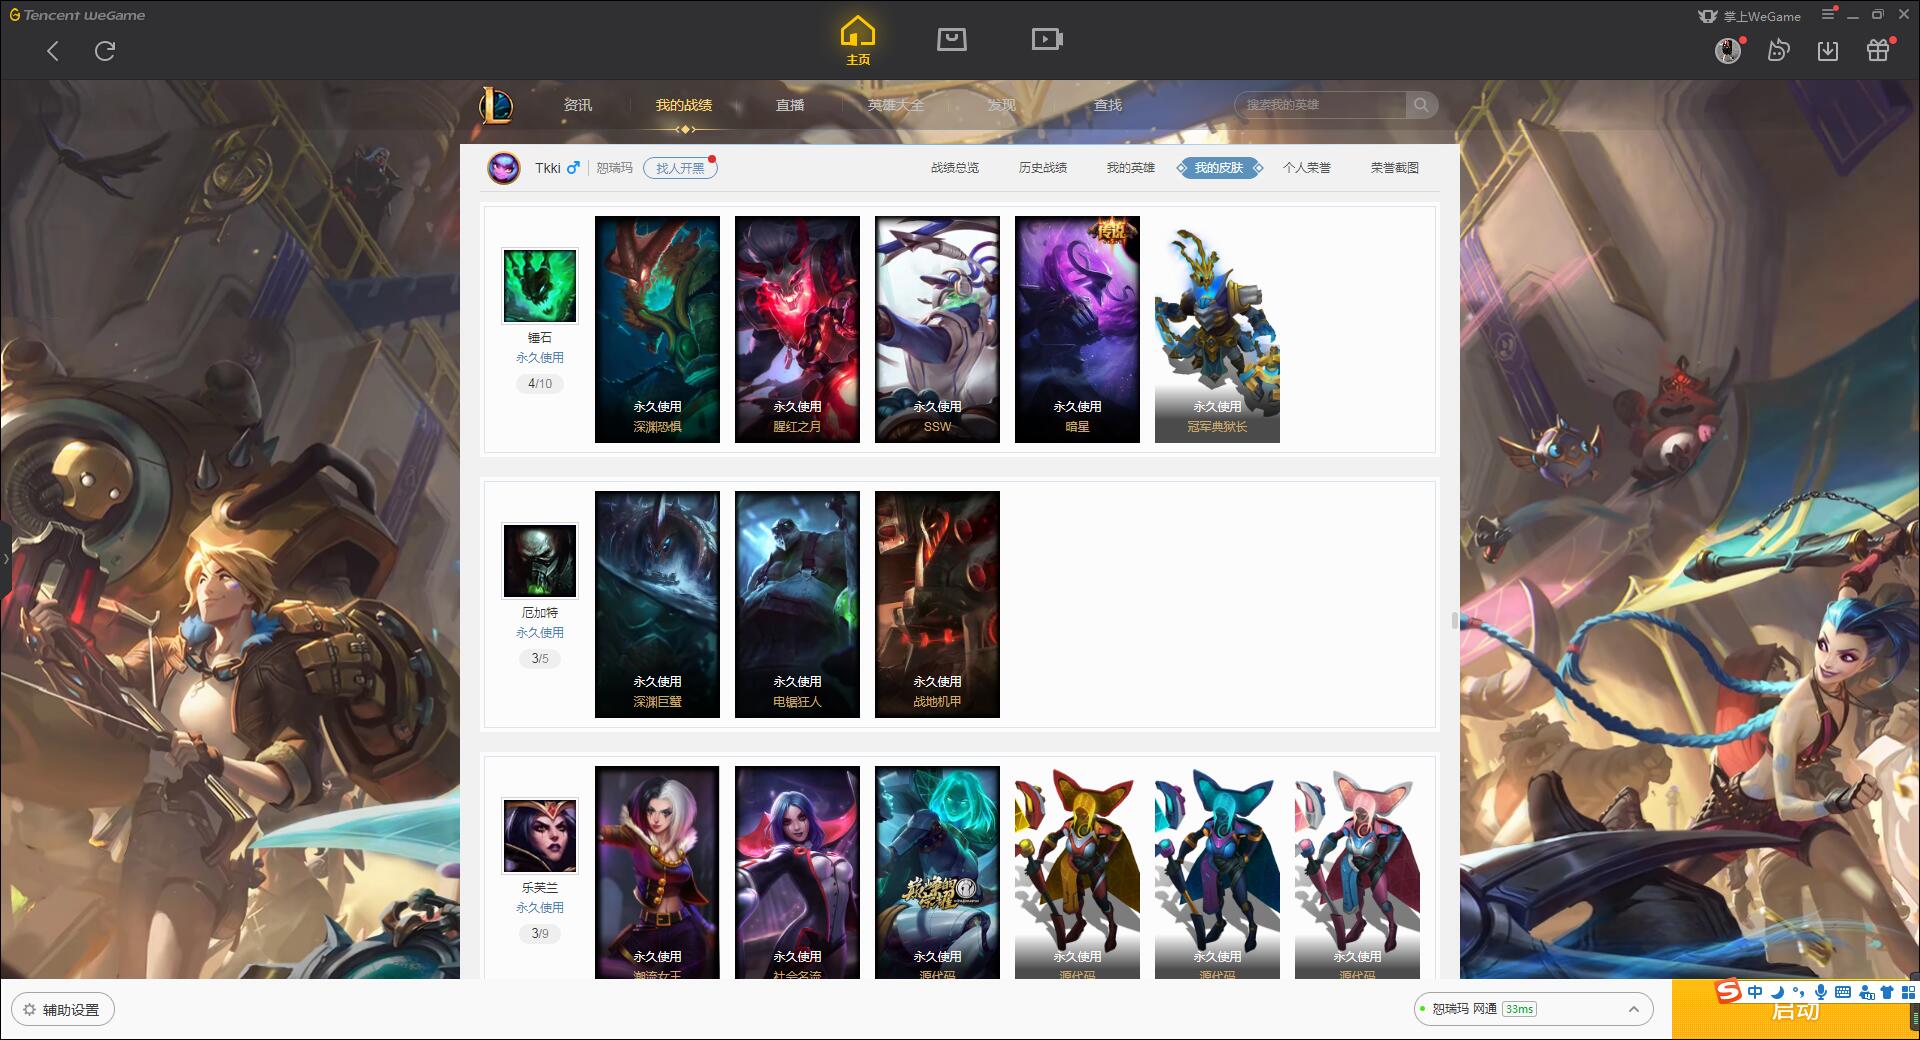The height and width of the screenshot is (1040, 1920).
Task: Click the 厄加特 champion portrait
Action: (x=540, y=560)
